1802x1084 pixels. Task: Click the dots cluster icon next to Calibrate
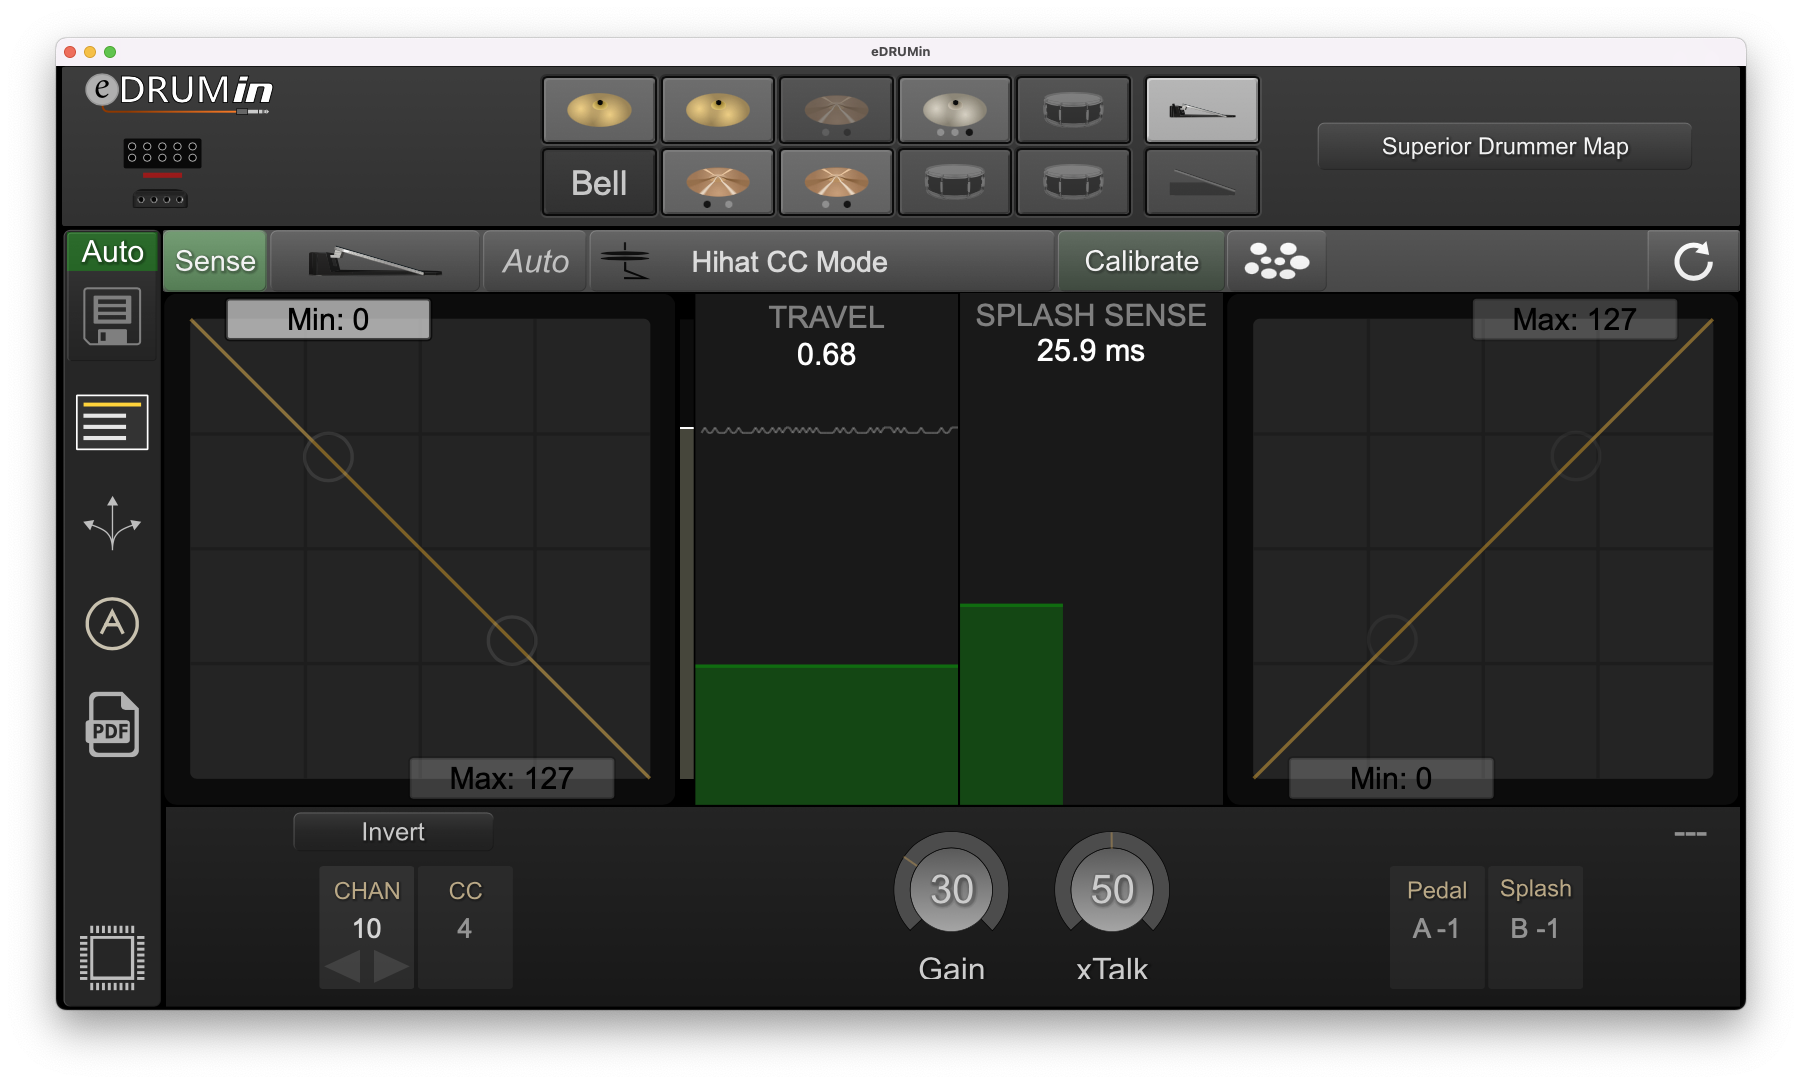1276,261
